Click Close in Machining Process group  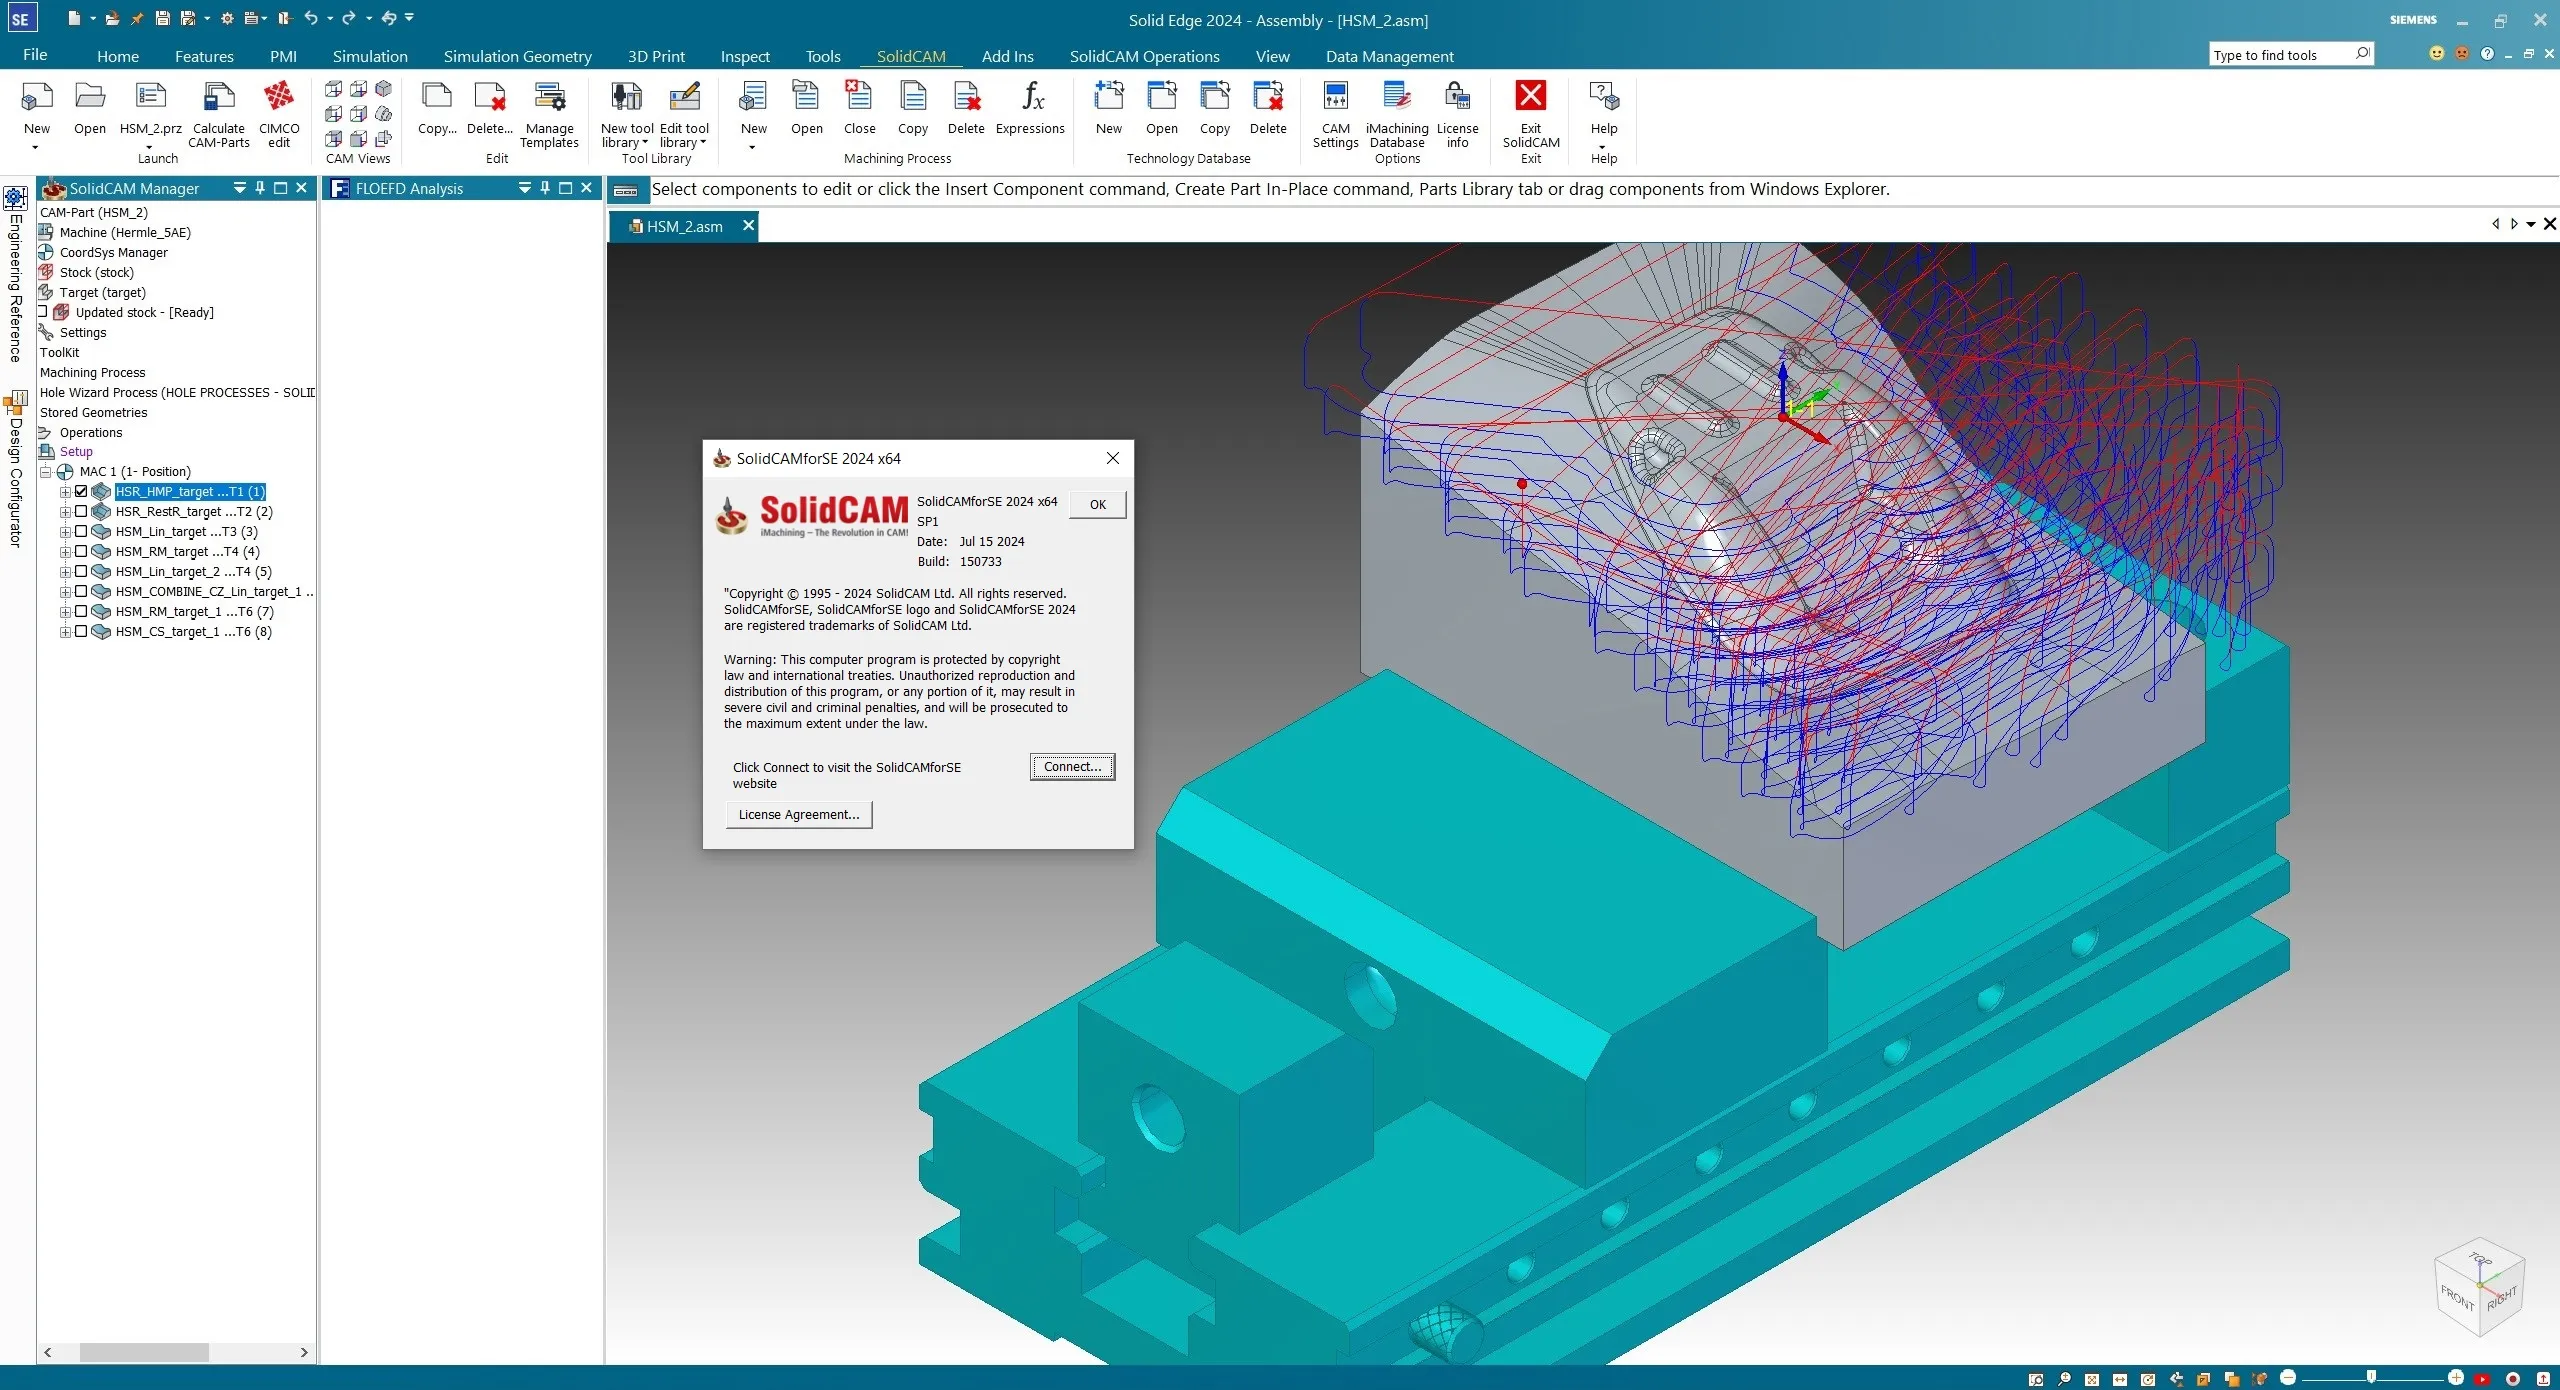point(859,108)
